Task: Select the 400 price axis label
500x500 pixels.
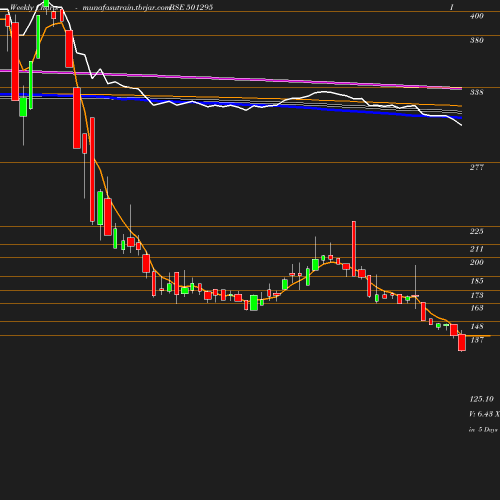Action: tap(476, 16)
